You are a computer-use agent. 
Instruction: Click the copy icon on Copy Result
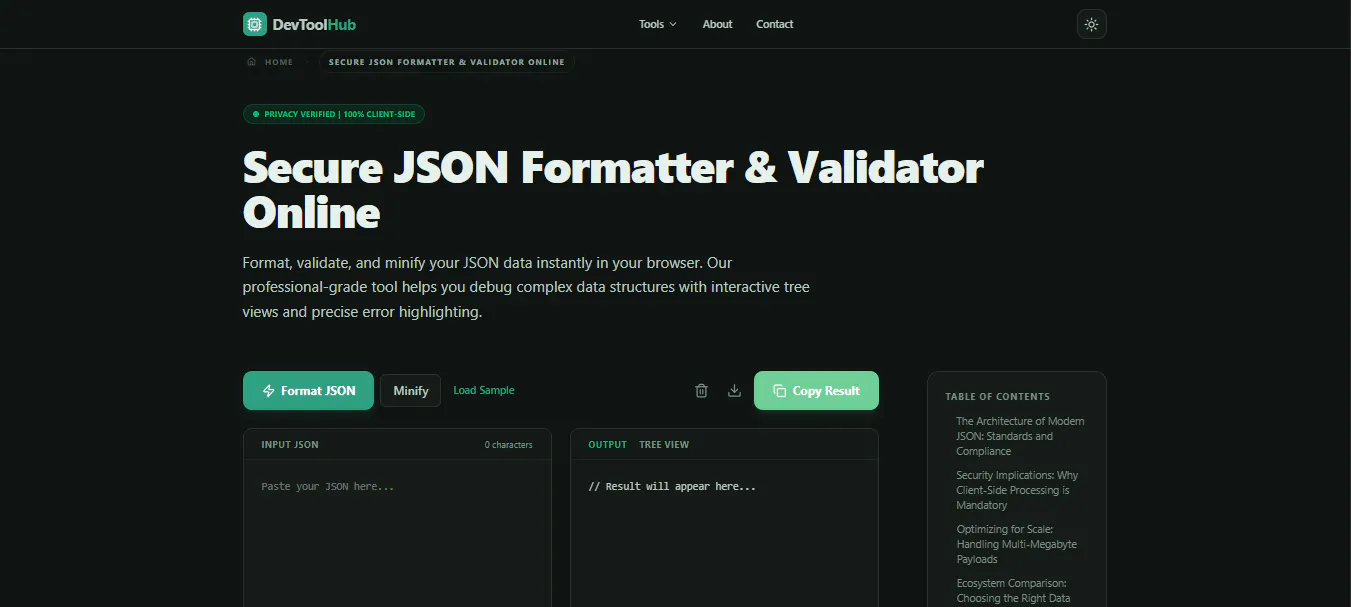pyautogui.click(x=780, y=391)
